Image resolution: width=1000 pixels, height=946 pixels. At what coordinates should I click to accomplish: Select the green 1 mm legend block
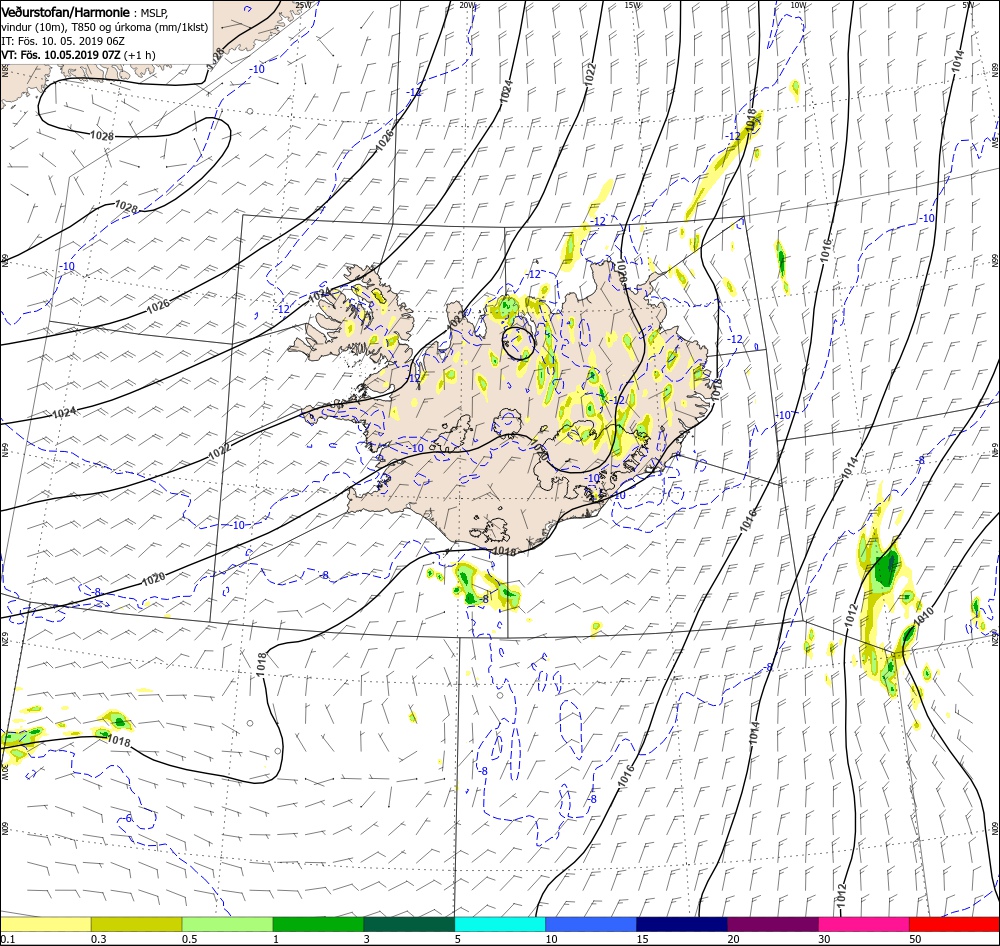coord(318,924)
